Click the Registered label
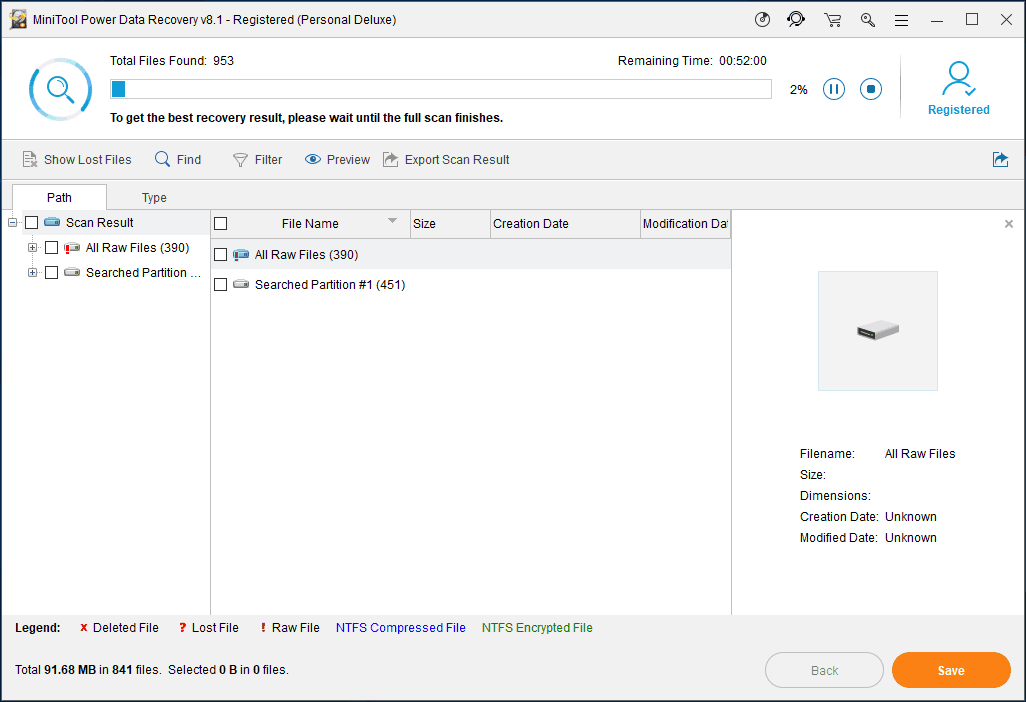The width and height of the screenshot is (1026, 702). pyautogui.click(x=959, y=110)
